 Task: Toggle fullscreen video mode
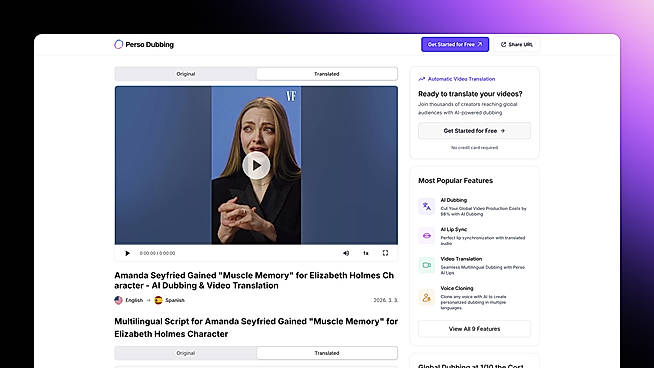tap(385, 253)
